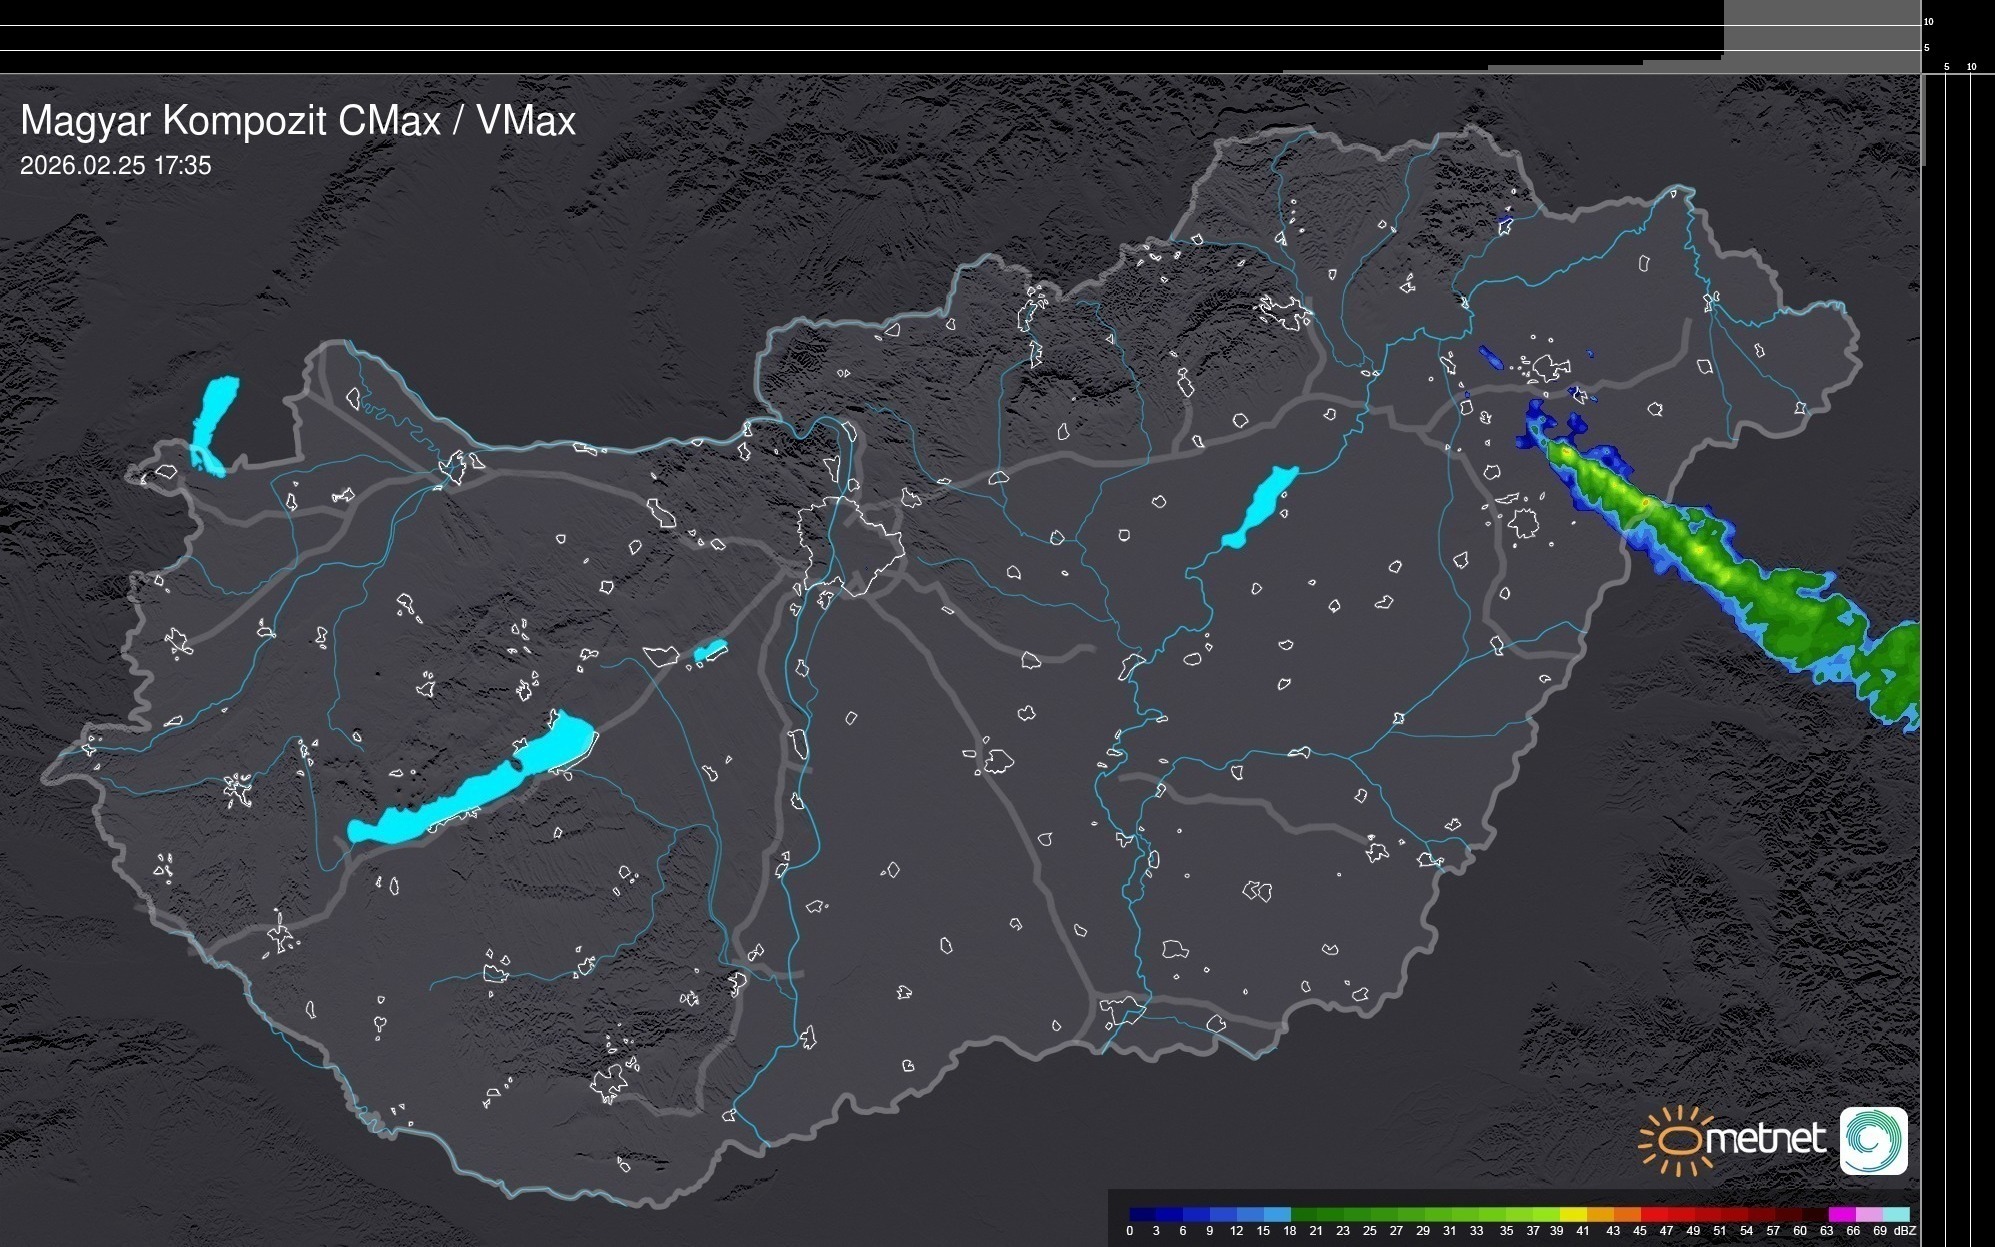This screenshot has height=1247, width=1995.
Task: Click the Magyar Kompozit CMax / VMax title
Action: [297, 121]
